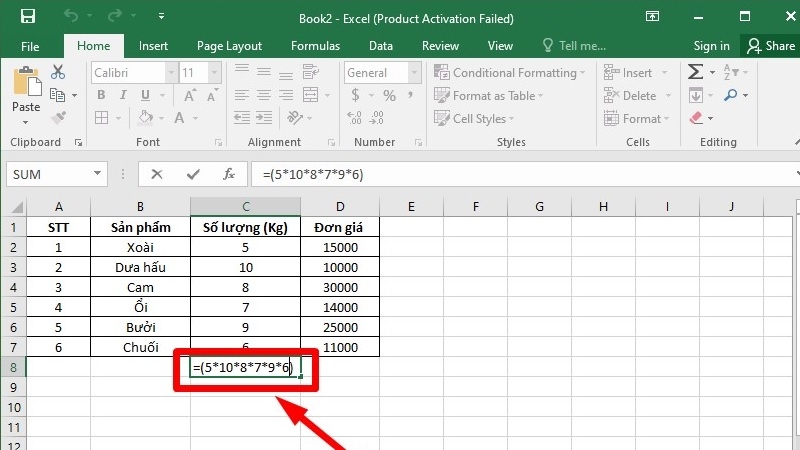Open Cell Styles menu

(474, 118)
